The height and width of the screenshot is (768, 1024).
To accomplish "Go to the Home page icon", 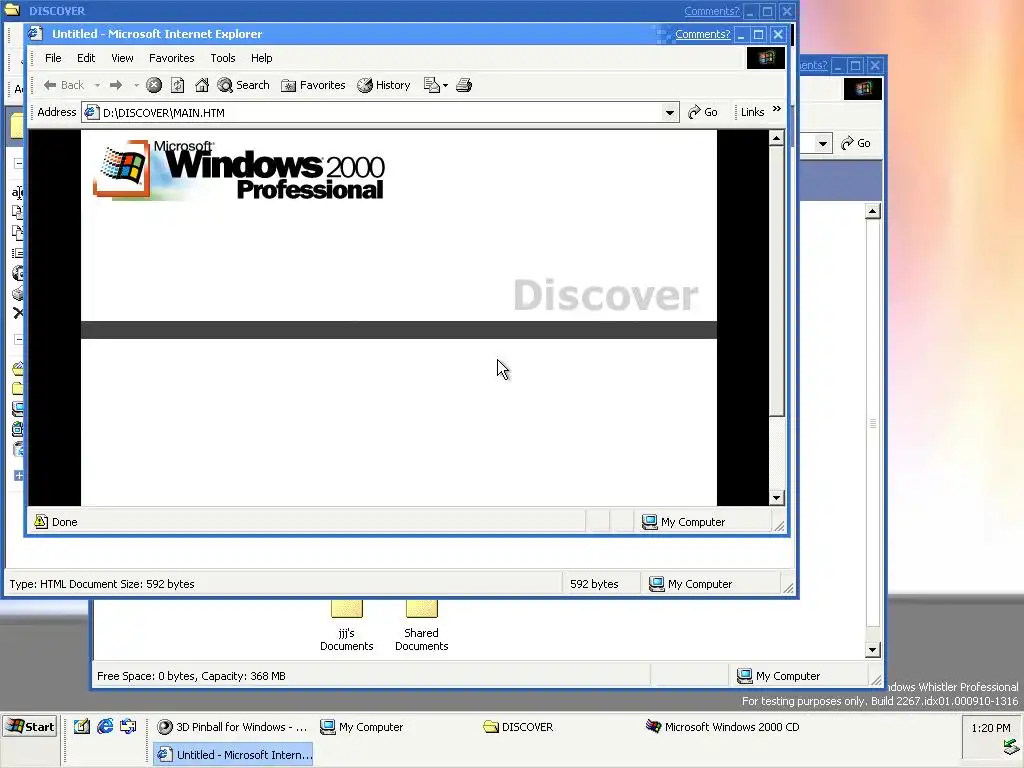I will coord(202,85).
